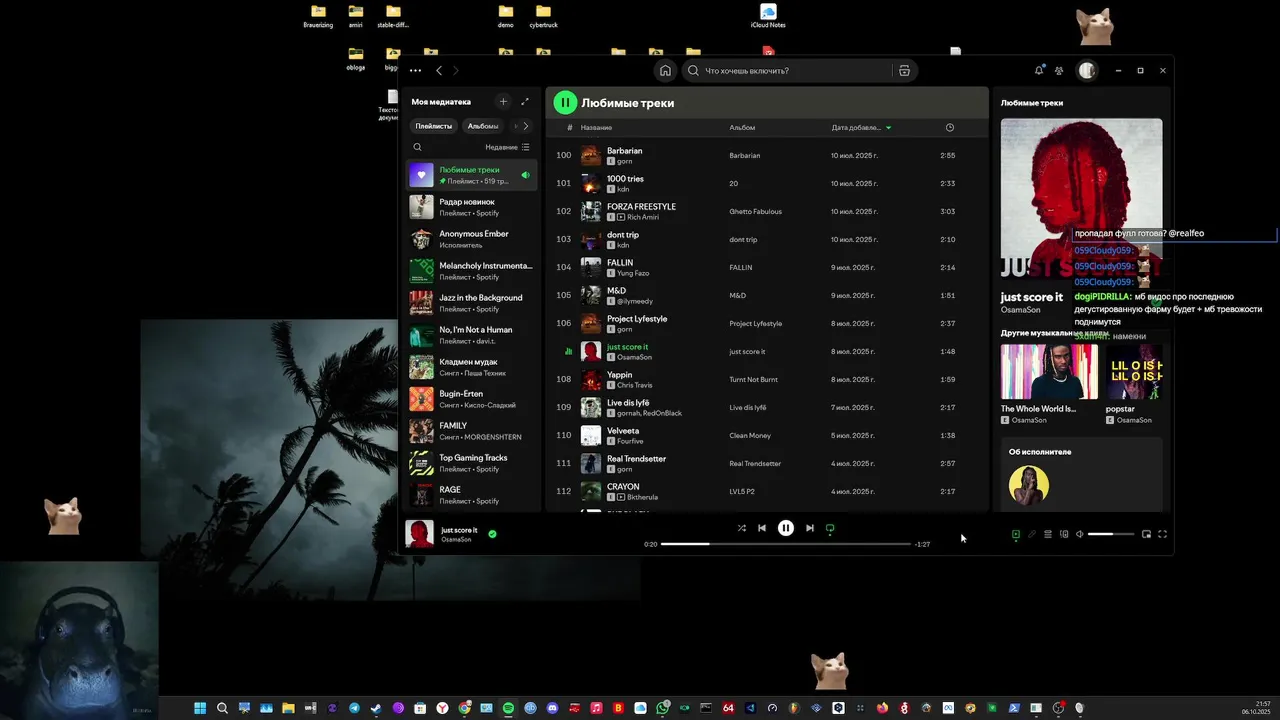Open the Windows Start button
The height and width of the screenshot is (720, 1280).
click(200, 708)
